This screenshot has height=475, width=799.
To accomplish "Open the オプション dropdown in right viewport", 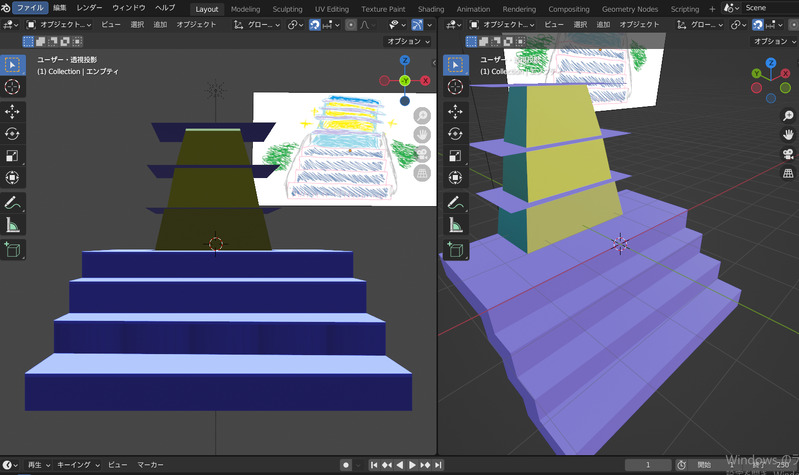I will click(x=773, y=42).
